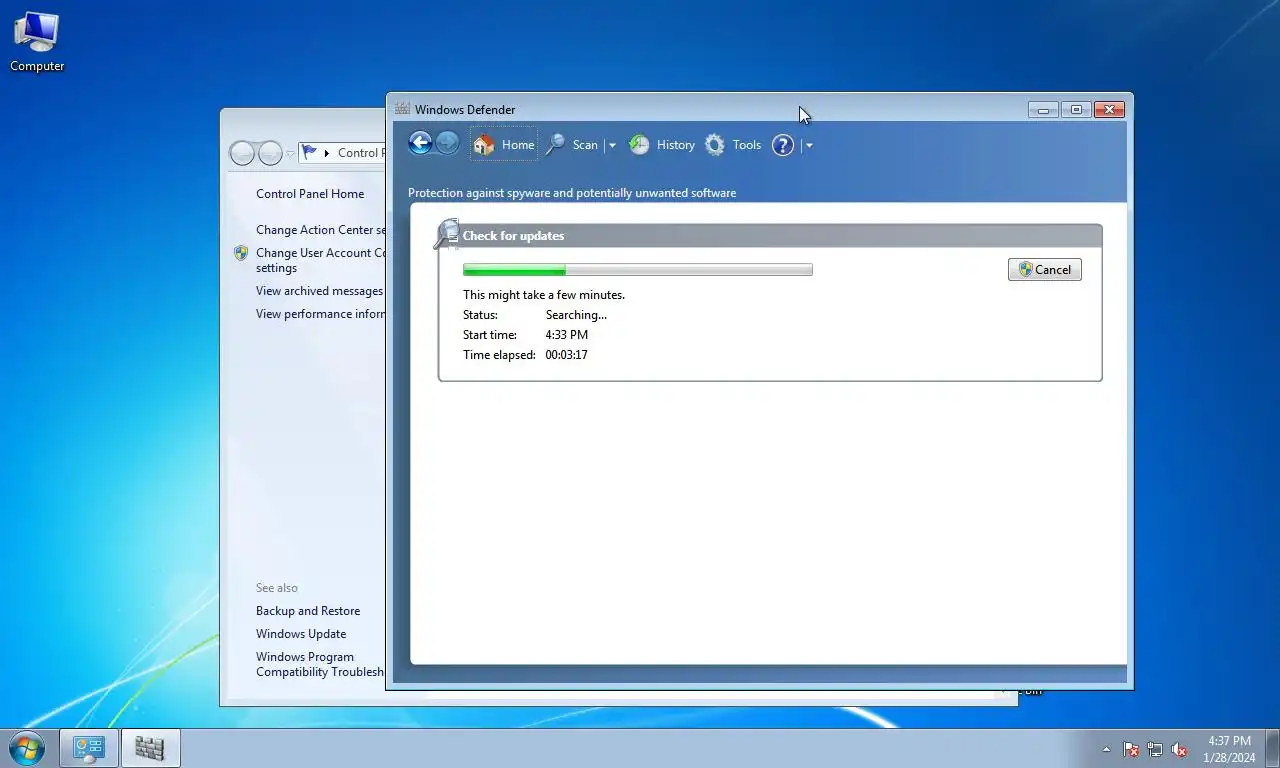Screen dimensions: 1280x768
Task: Close the Windows Defender window
Action: pos(1110,109)
